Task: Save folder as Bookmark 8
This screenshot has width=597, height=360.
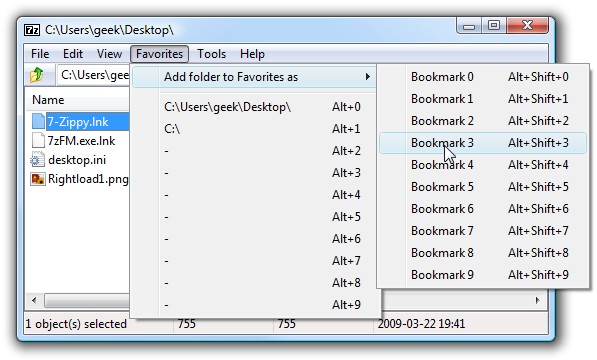Action: 483,253
